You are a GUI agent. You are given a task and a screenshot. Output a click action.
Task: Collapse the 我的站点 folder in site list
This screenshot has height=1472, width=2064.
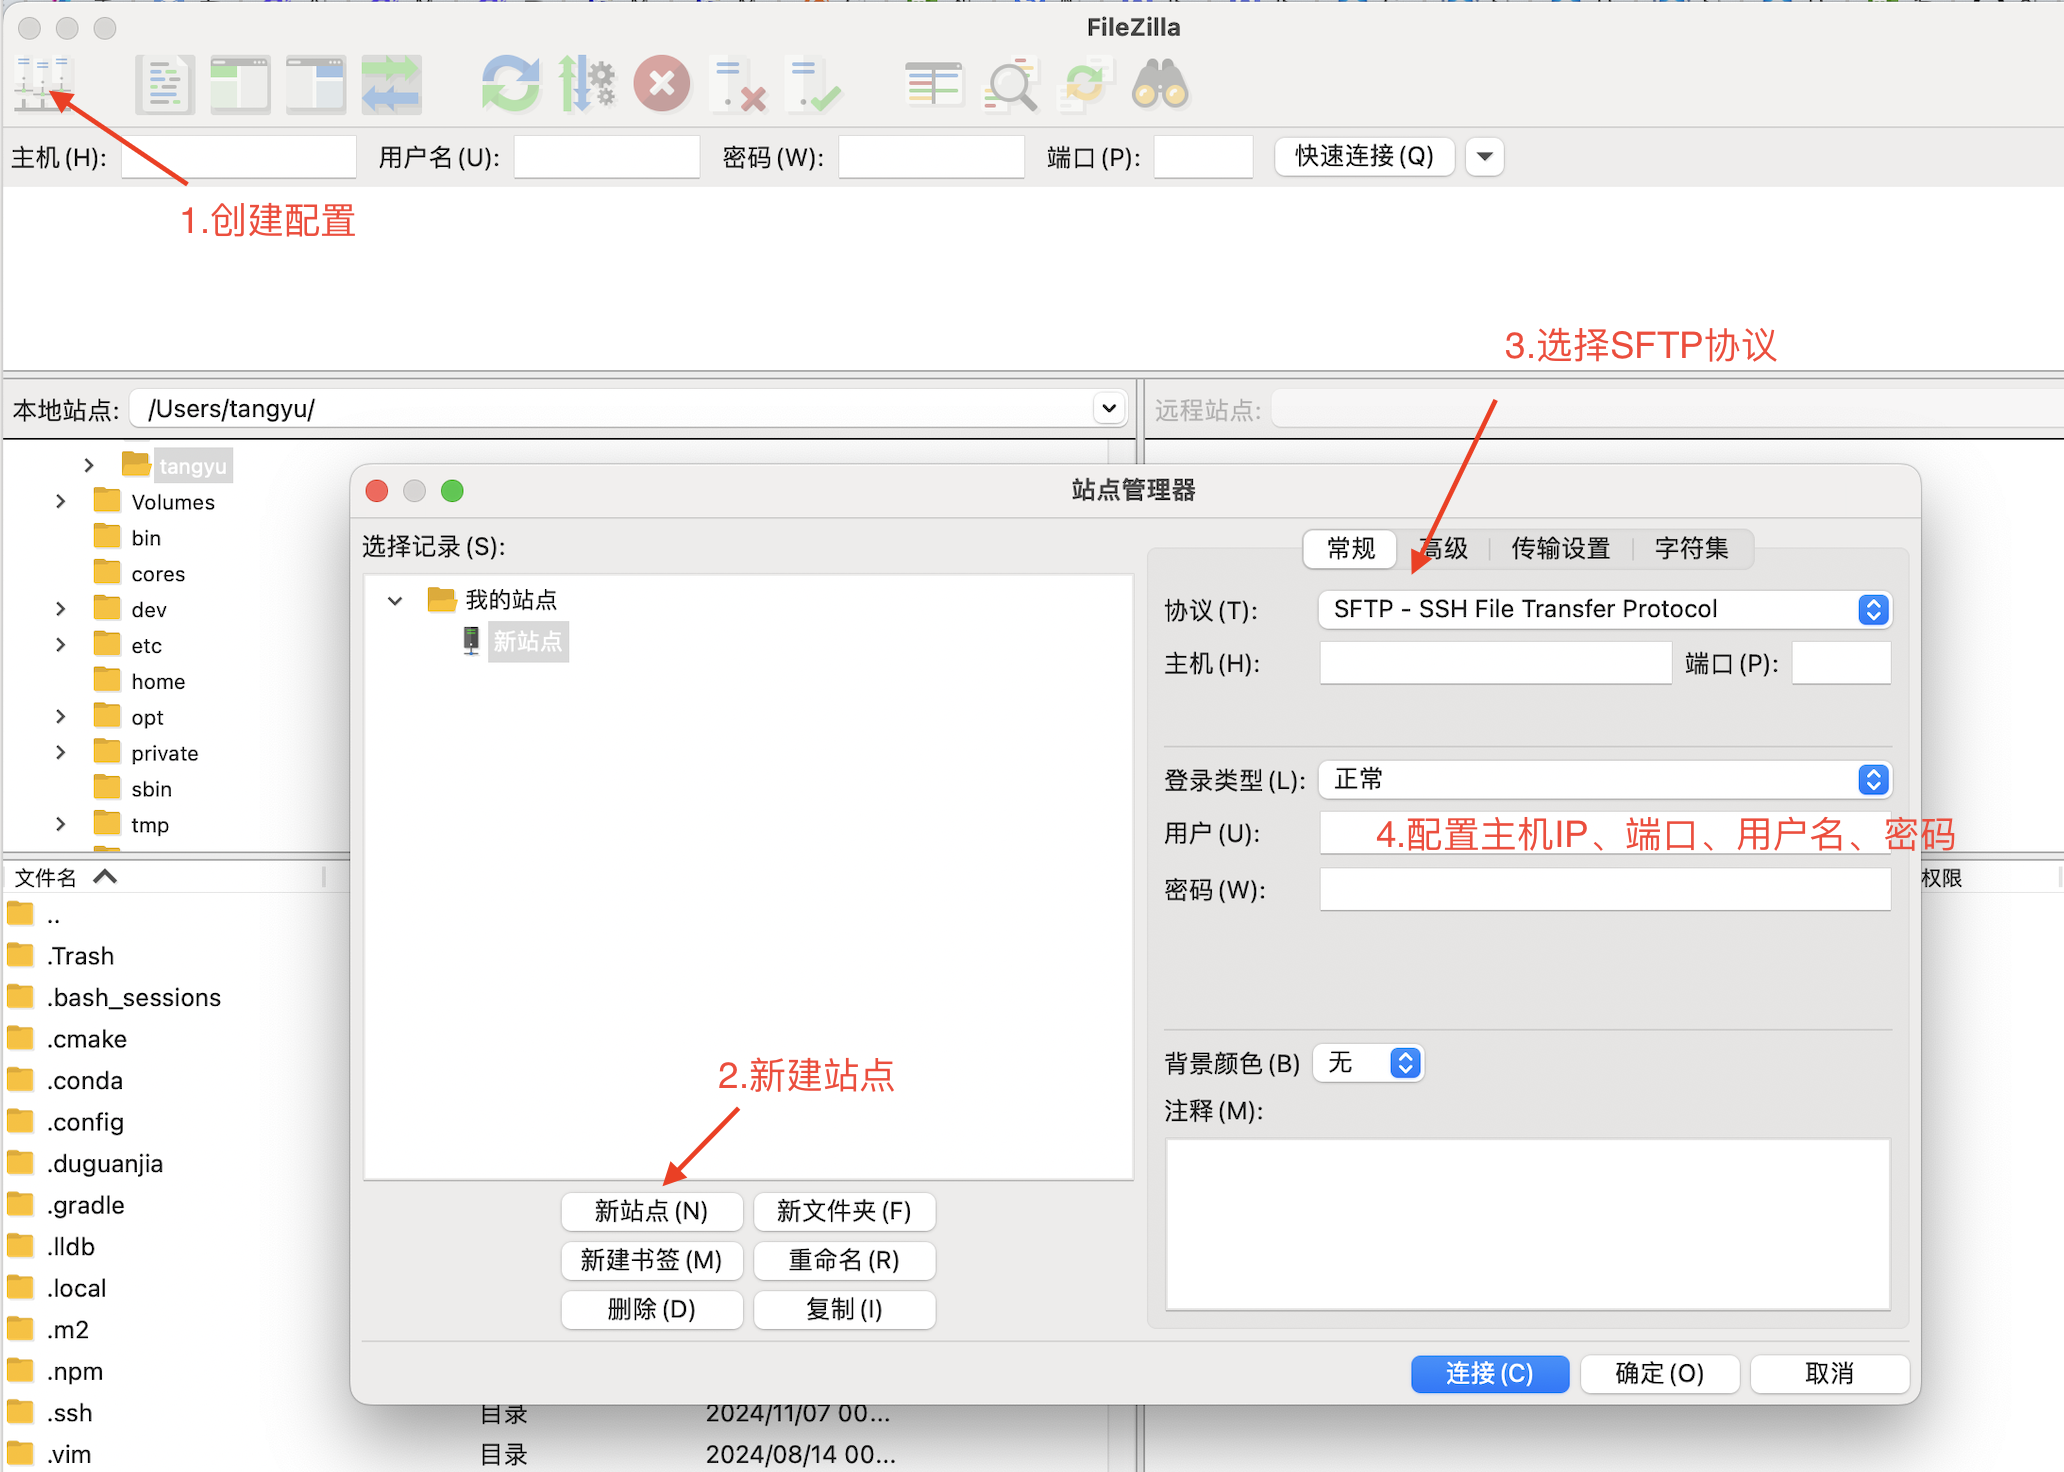pos(395,600)
